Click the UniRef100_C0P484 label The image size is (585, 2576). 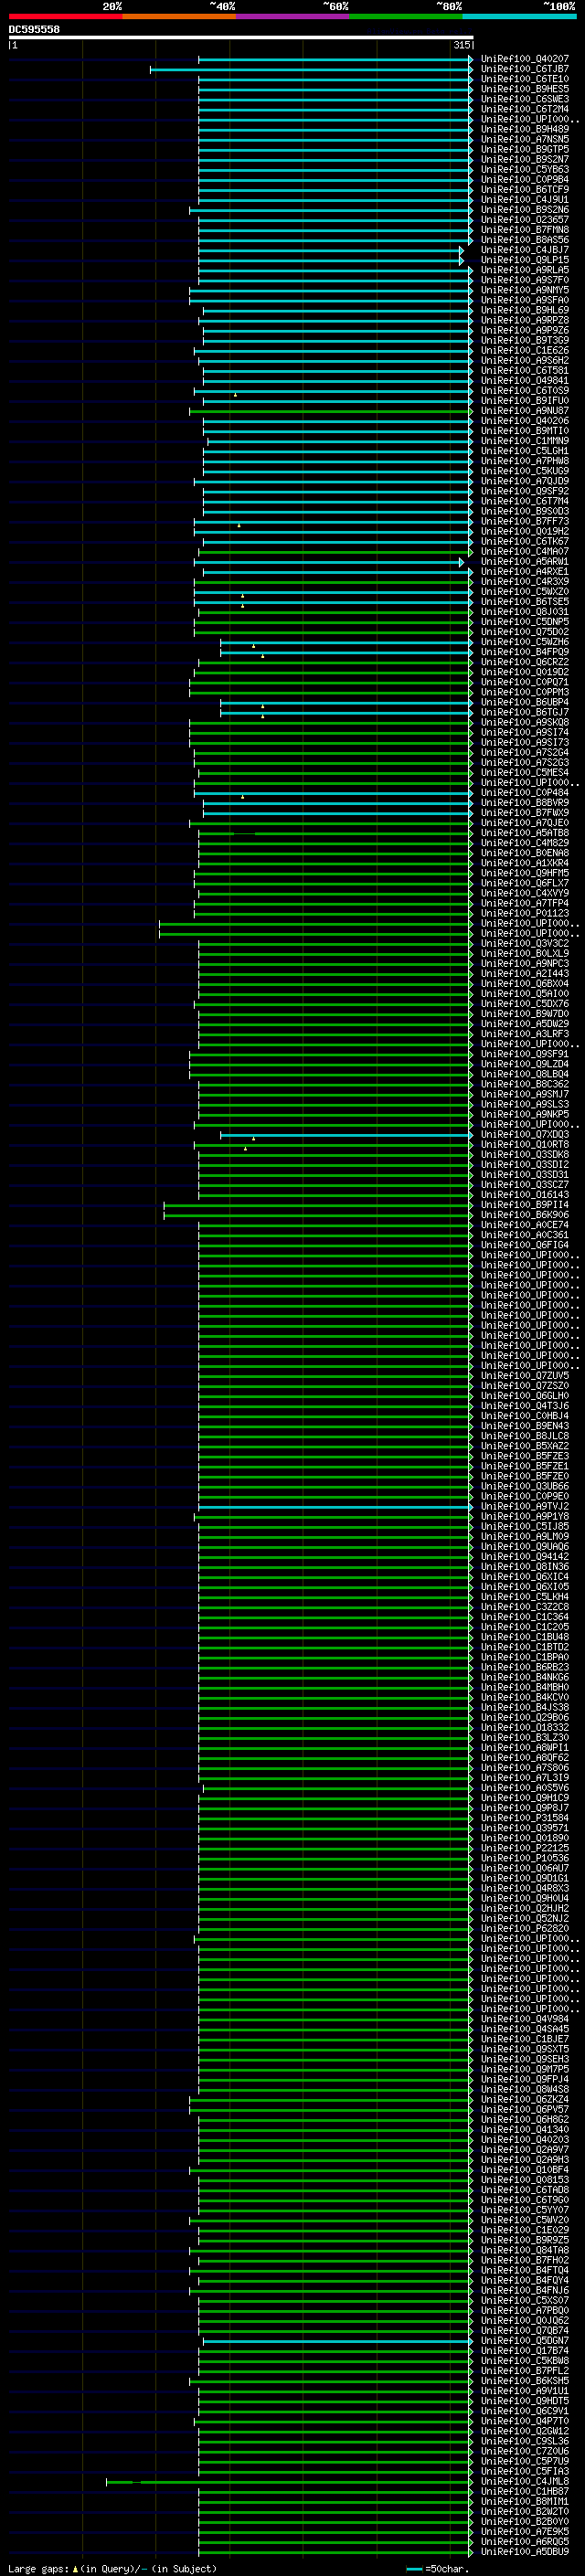click(x=524, y=793)
